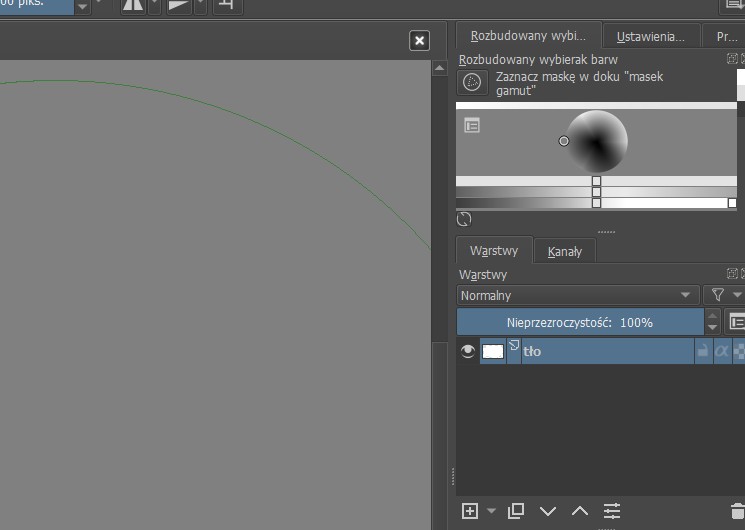This screenshot has height=530, width=745.
Task: Click the horizontal mirror tool icon
Action: [x=133, y=6]
